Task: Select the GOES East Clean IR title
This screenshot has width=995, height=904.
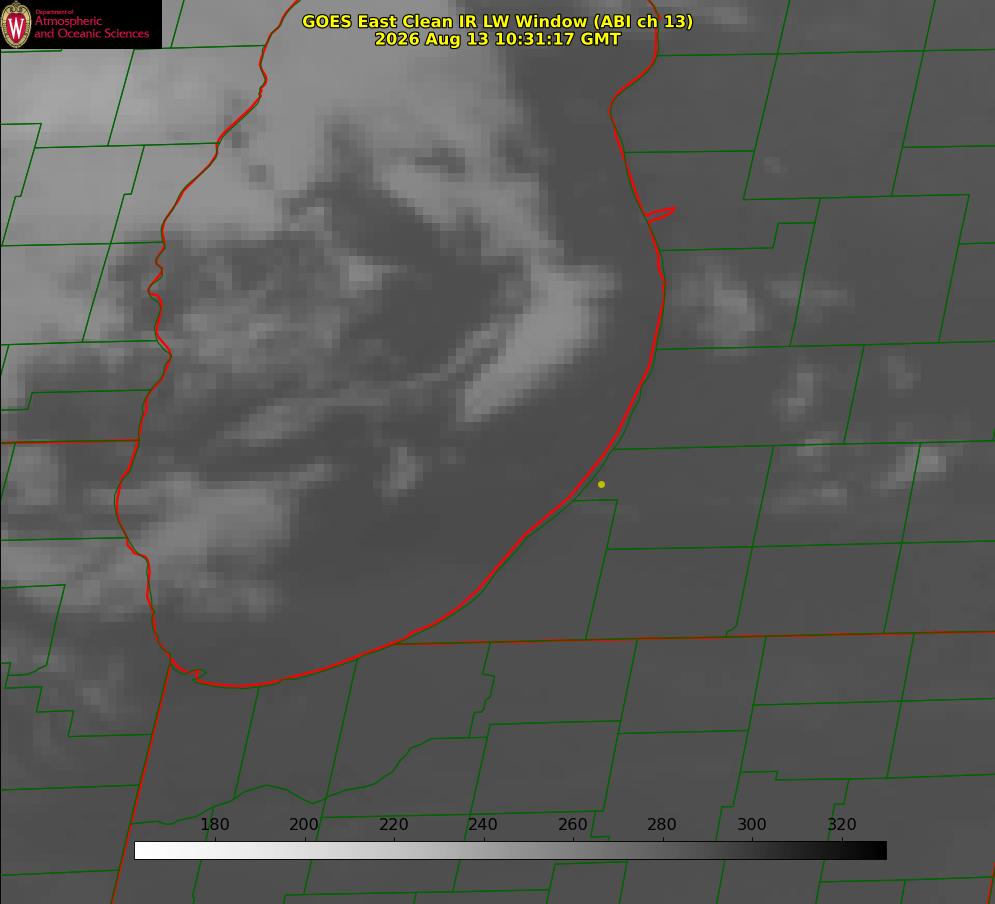Action: 497,21
